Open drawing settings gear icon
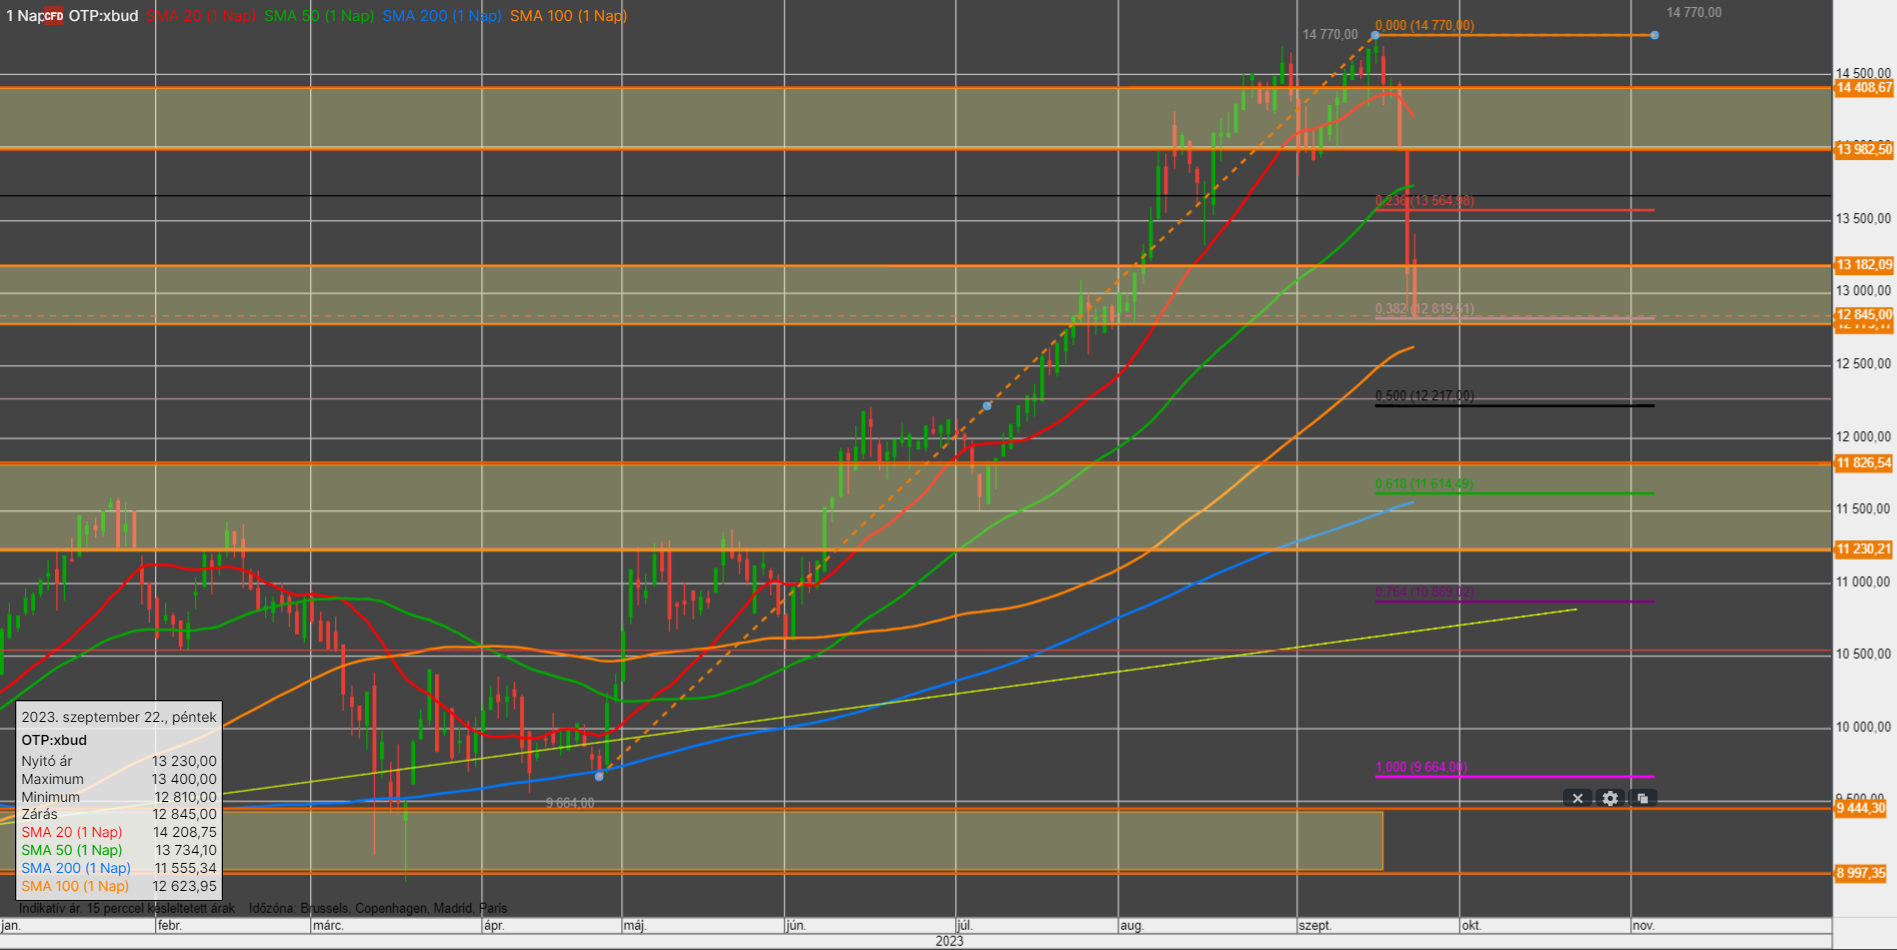This screenshot has height=950, width=1897. [1610, 798]
